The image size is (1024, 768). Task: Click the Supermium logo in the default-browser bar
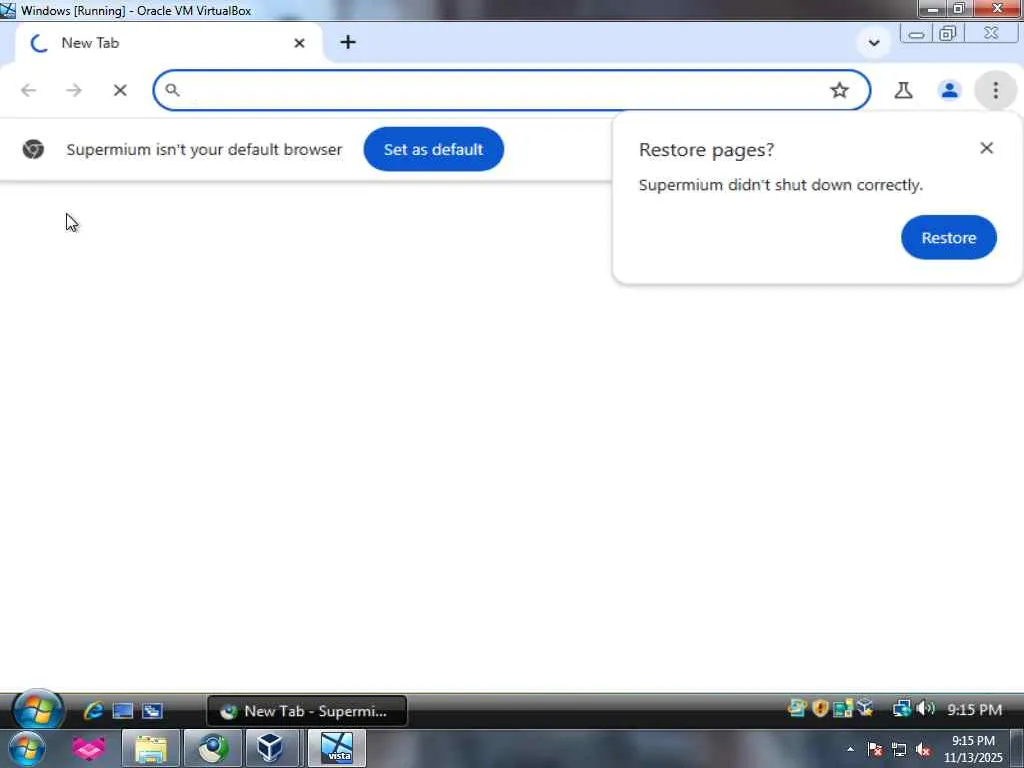point(33,149)
